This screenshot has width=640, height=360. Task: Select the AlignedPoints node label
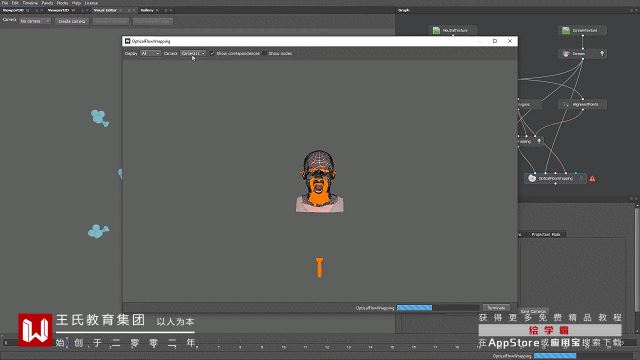pyautogui.click(x=585, y=104)
